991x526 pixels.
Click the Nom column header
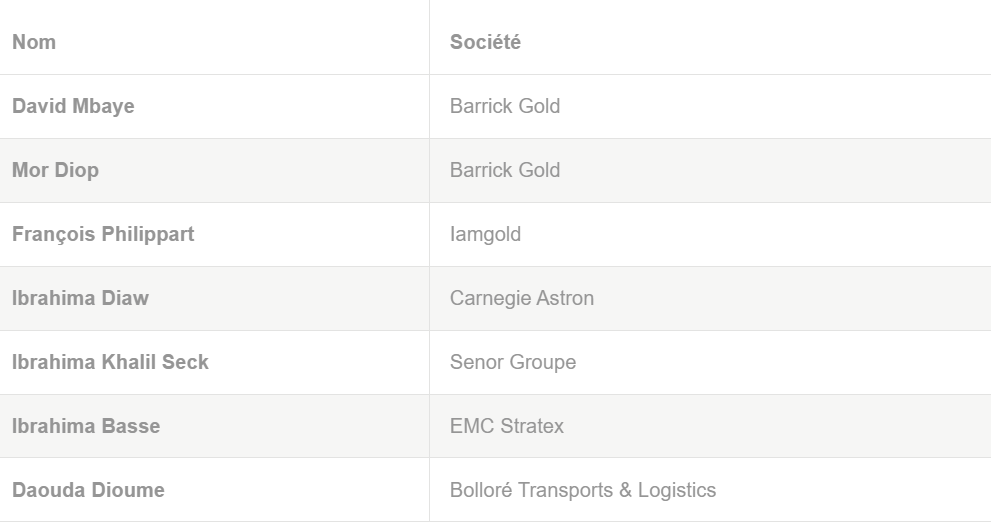(34, 43)
